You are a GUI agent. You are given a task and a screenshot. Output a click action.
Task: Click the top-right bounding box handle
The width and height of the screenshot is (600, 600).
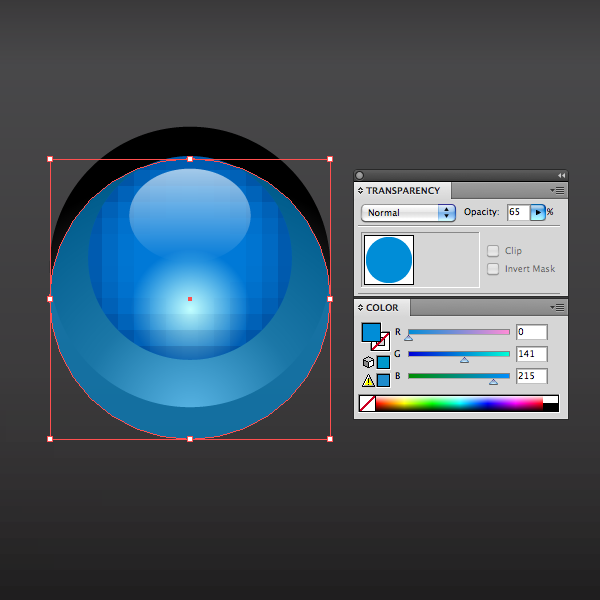pos(330,159)
